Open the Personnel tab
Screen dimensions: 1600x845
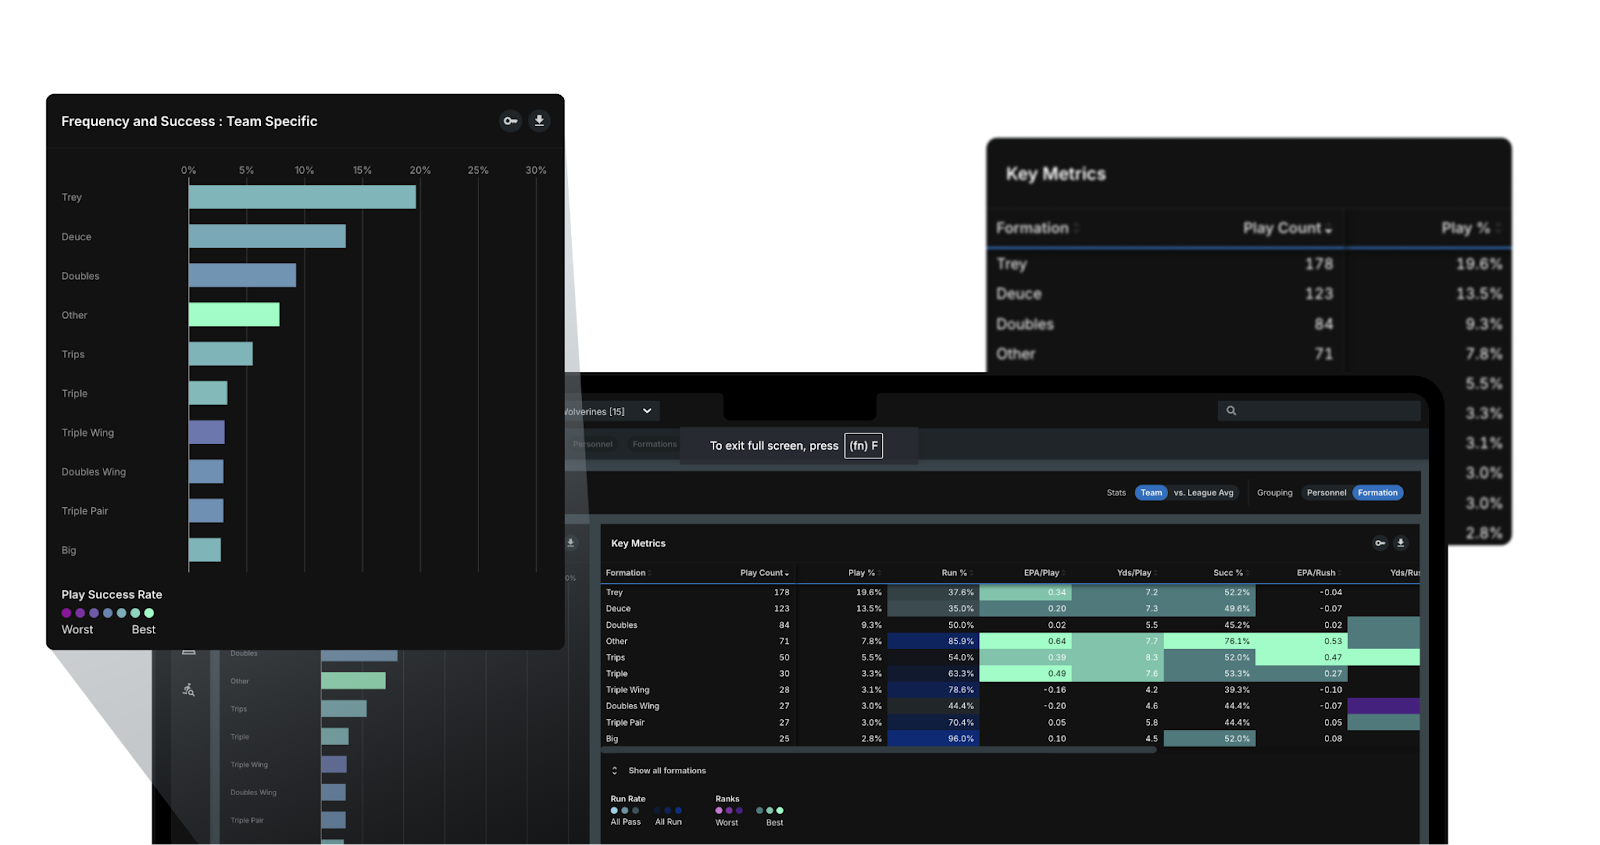click(593, 444)
